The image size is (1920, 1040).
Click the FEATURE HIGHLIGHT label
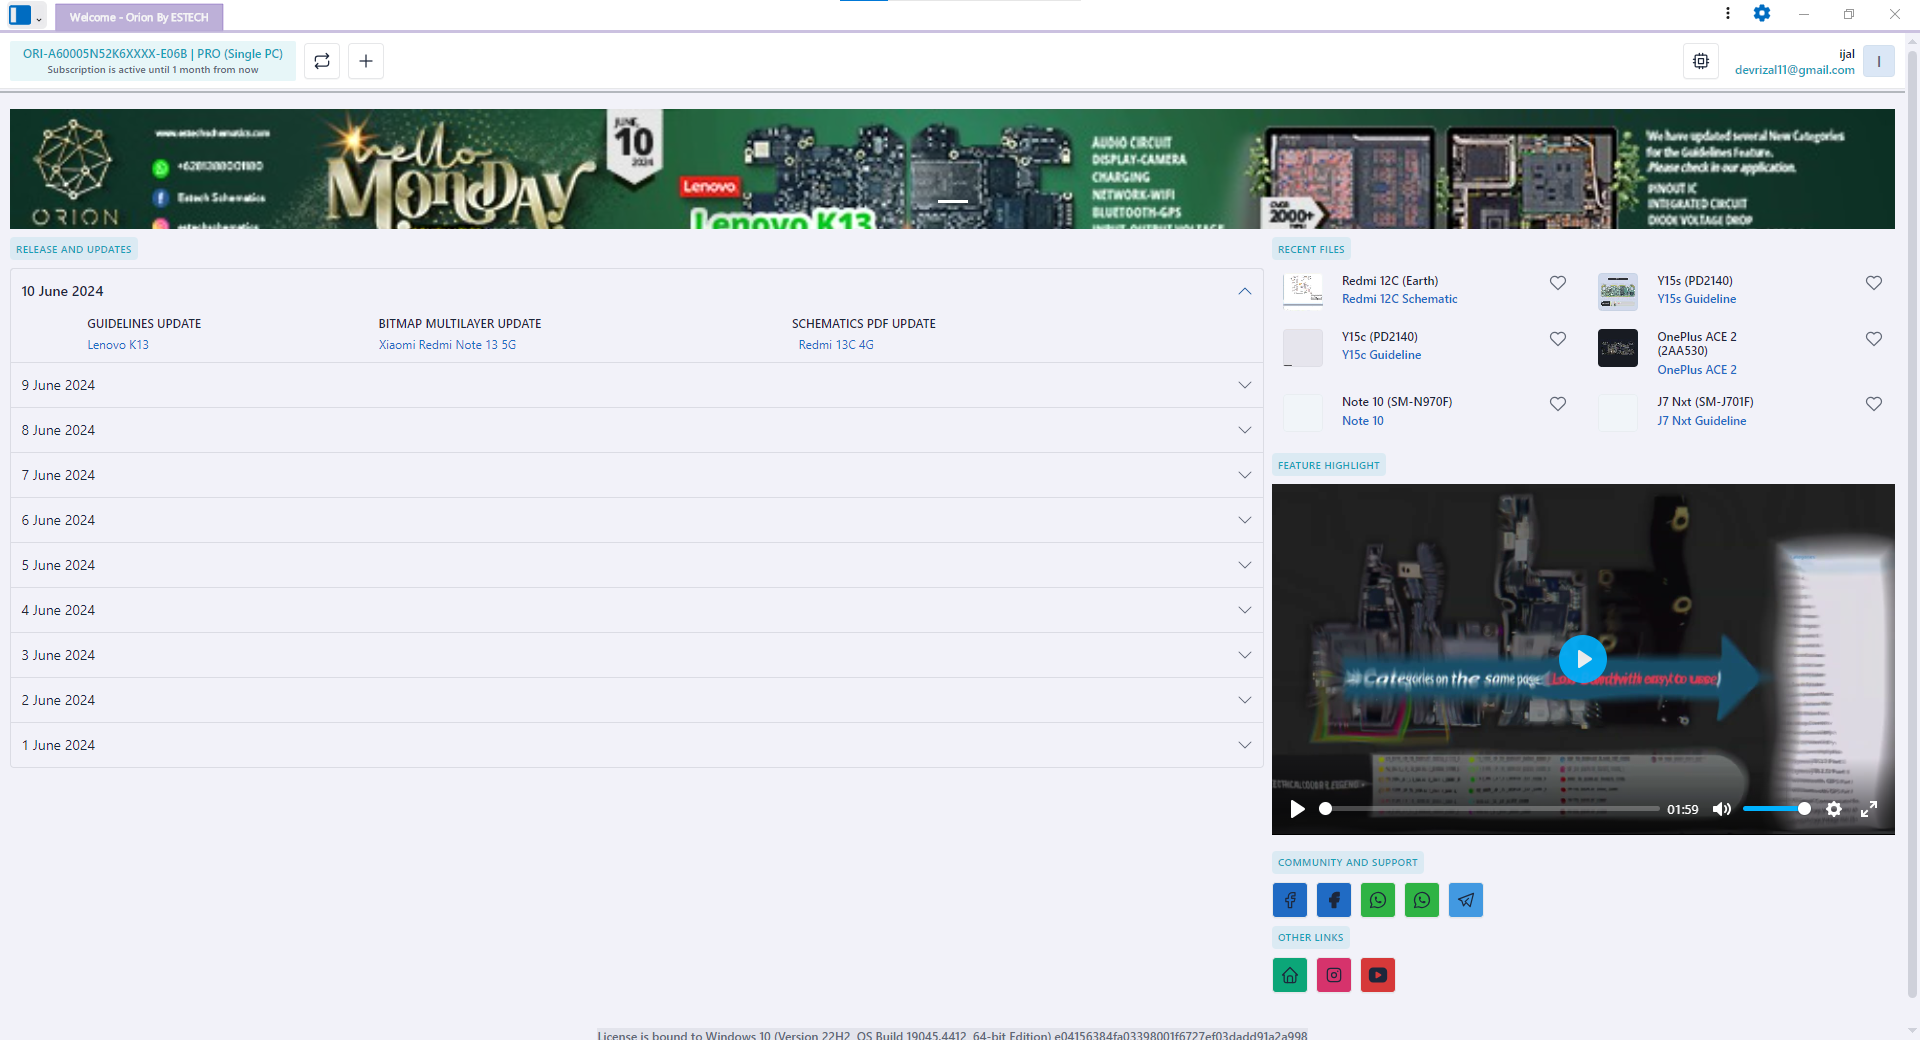pyautogui.click(x=1329, y=465)
